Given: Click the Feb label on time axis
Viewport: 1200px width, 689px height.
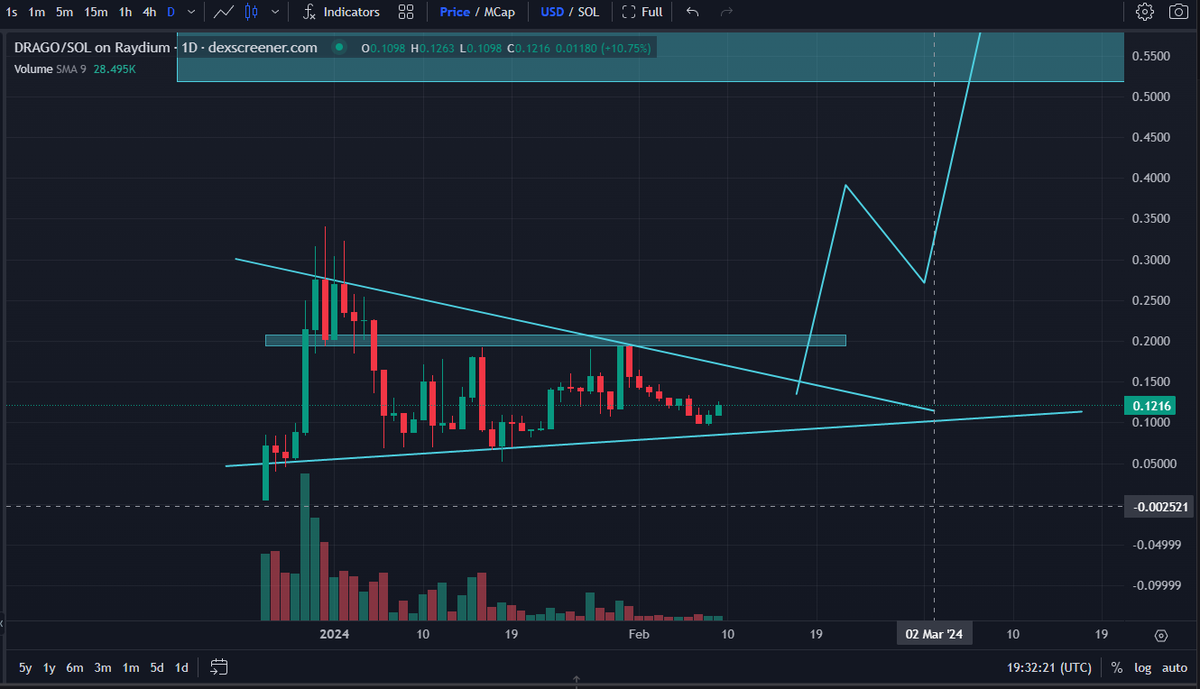Looking at the screenshot, I should click(639, 634).
